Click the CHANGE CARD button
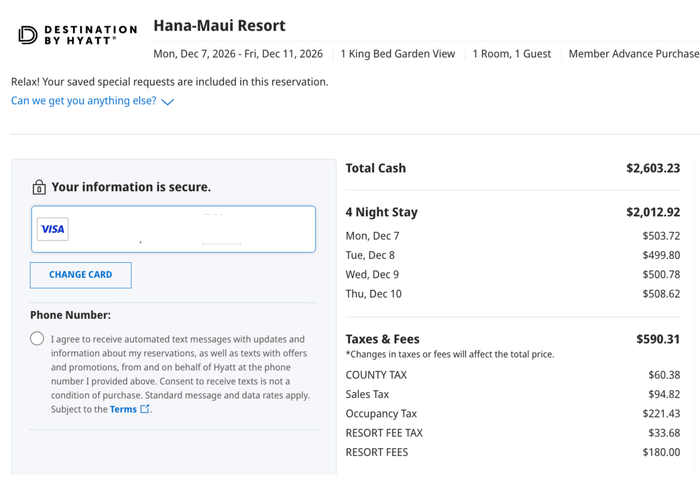This screenshot has width=700, height=483. (x=81, y=275)
